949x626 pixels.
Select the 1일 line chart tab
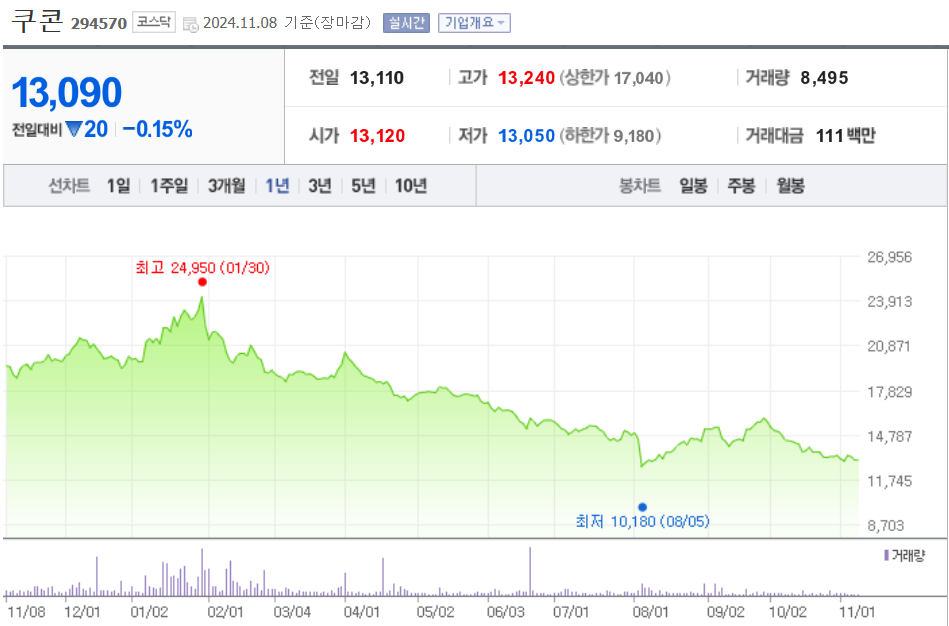[119, 186]
